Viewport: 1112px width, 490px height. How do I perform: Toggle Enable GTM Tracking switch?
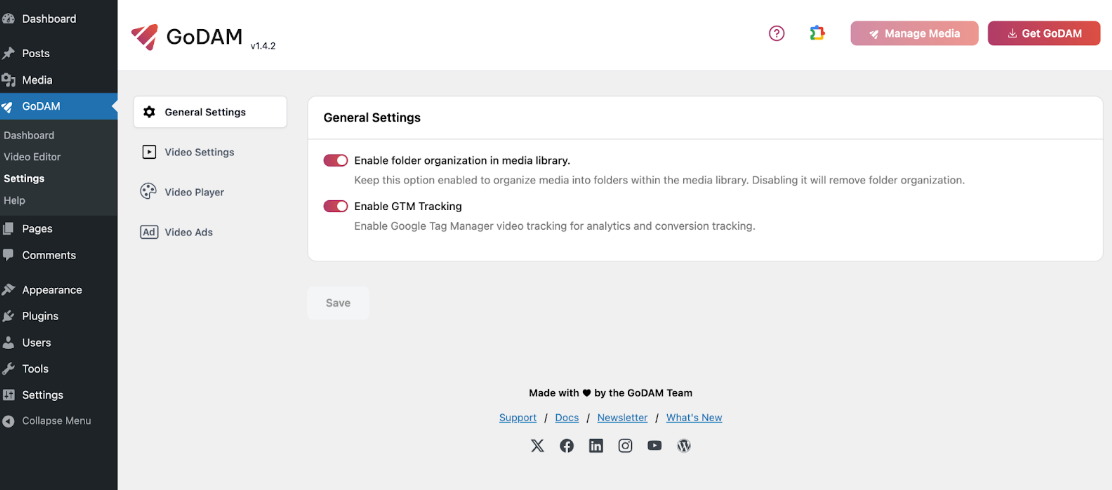coord(335,206)
